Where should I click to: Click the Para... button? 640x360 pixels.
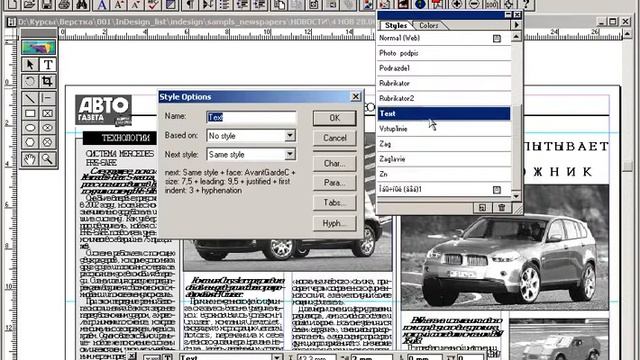click(x=335, y=183)
